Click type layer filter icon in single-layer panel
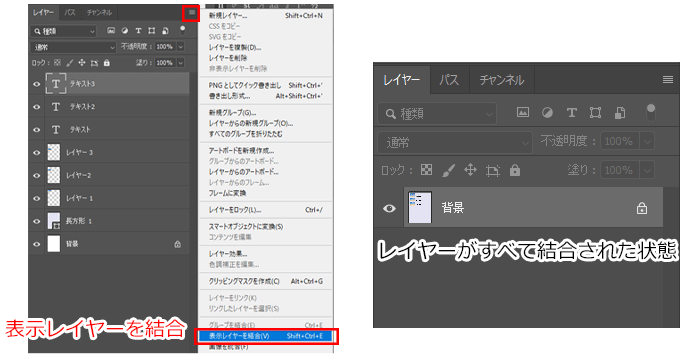 click(571, 113)
